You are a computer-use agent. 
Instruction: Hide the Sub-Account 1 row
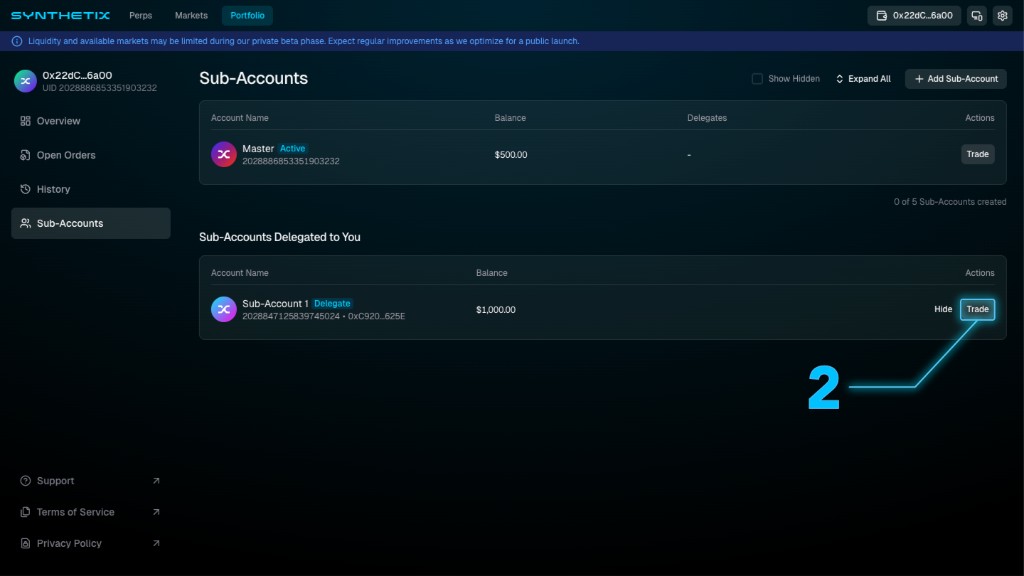(942, 309)
